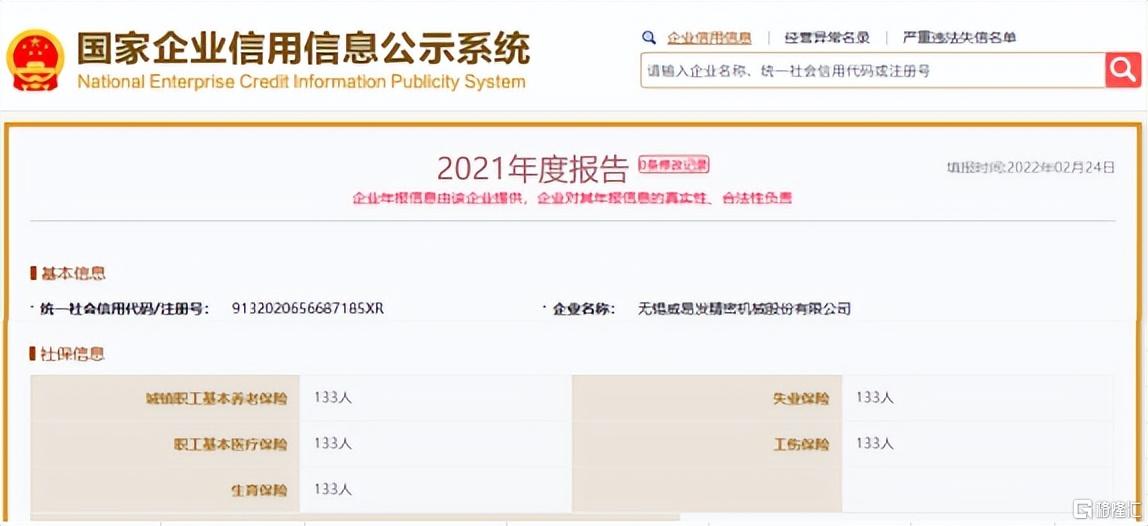Screen dimensions: 1148x526
Task: Open the 严重违法失信名单 tab
Action: pos(959,38)
